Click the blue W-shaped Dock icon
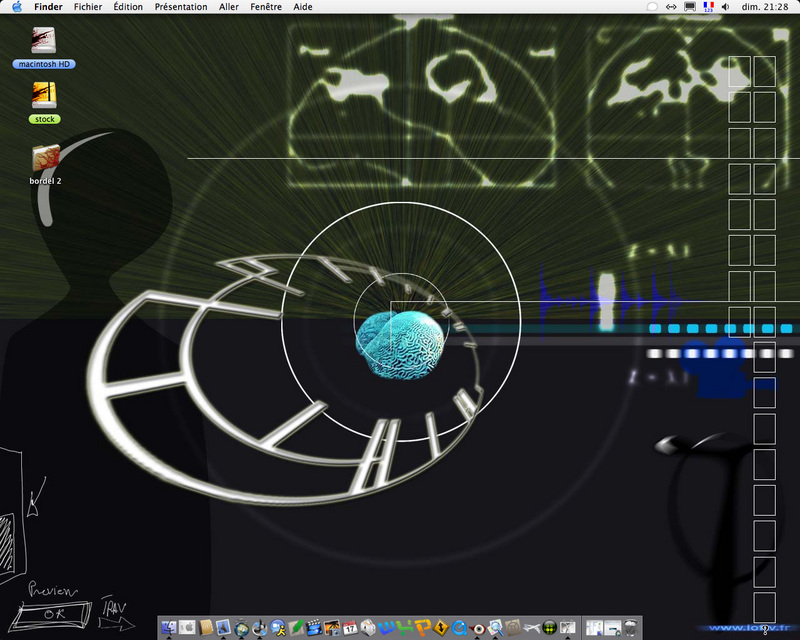 pyautogui.click(x=387, y=627)
